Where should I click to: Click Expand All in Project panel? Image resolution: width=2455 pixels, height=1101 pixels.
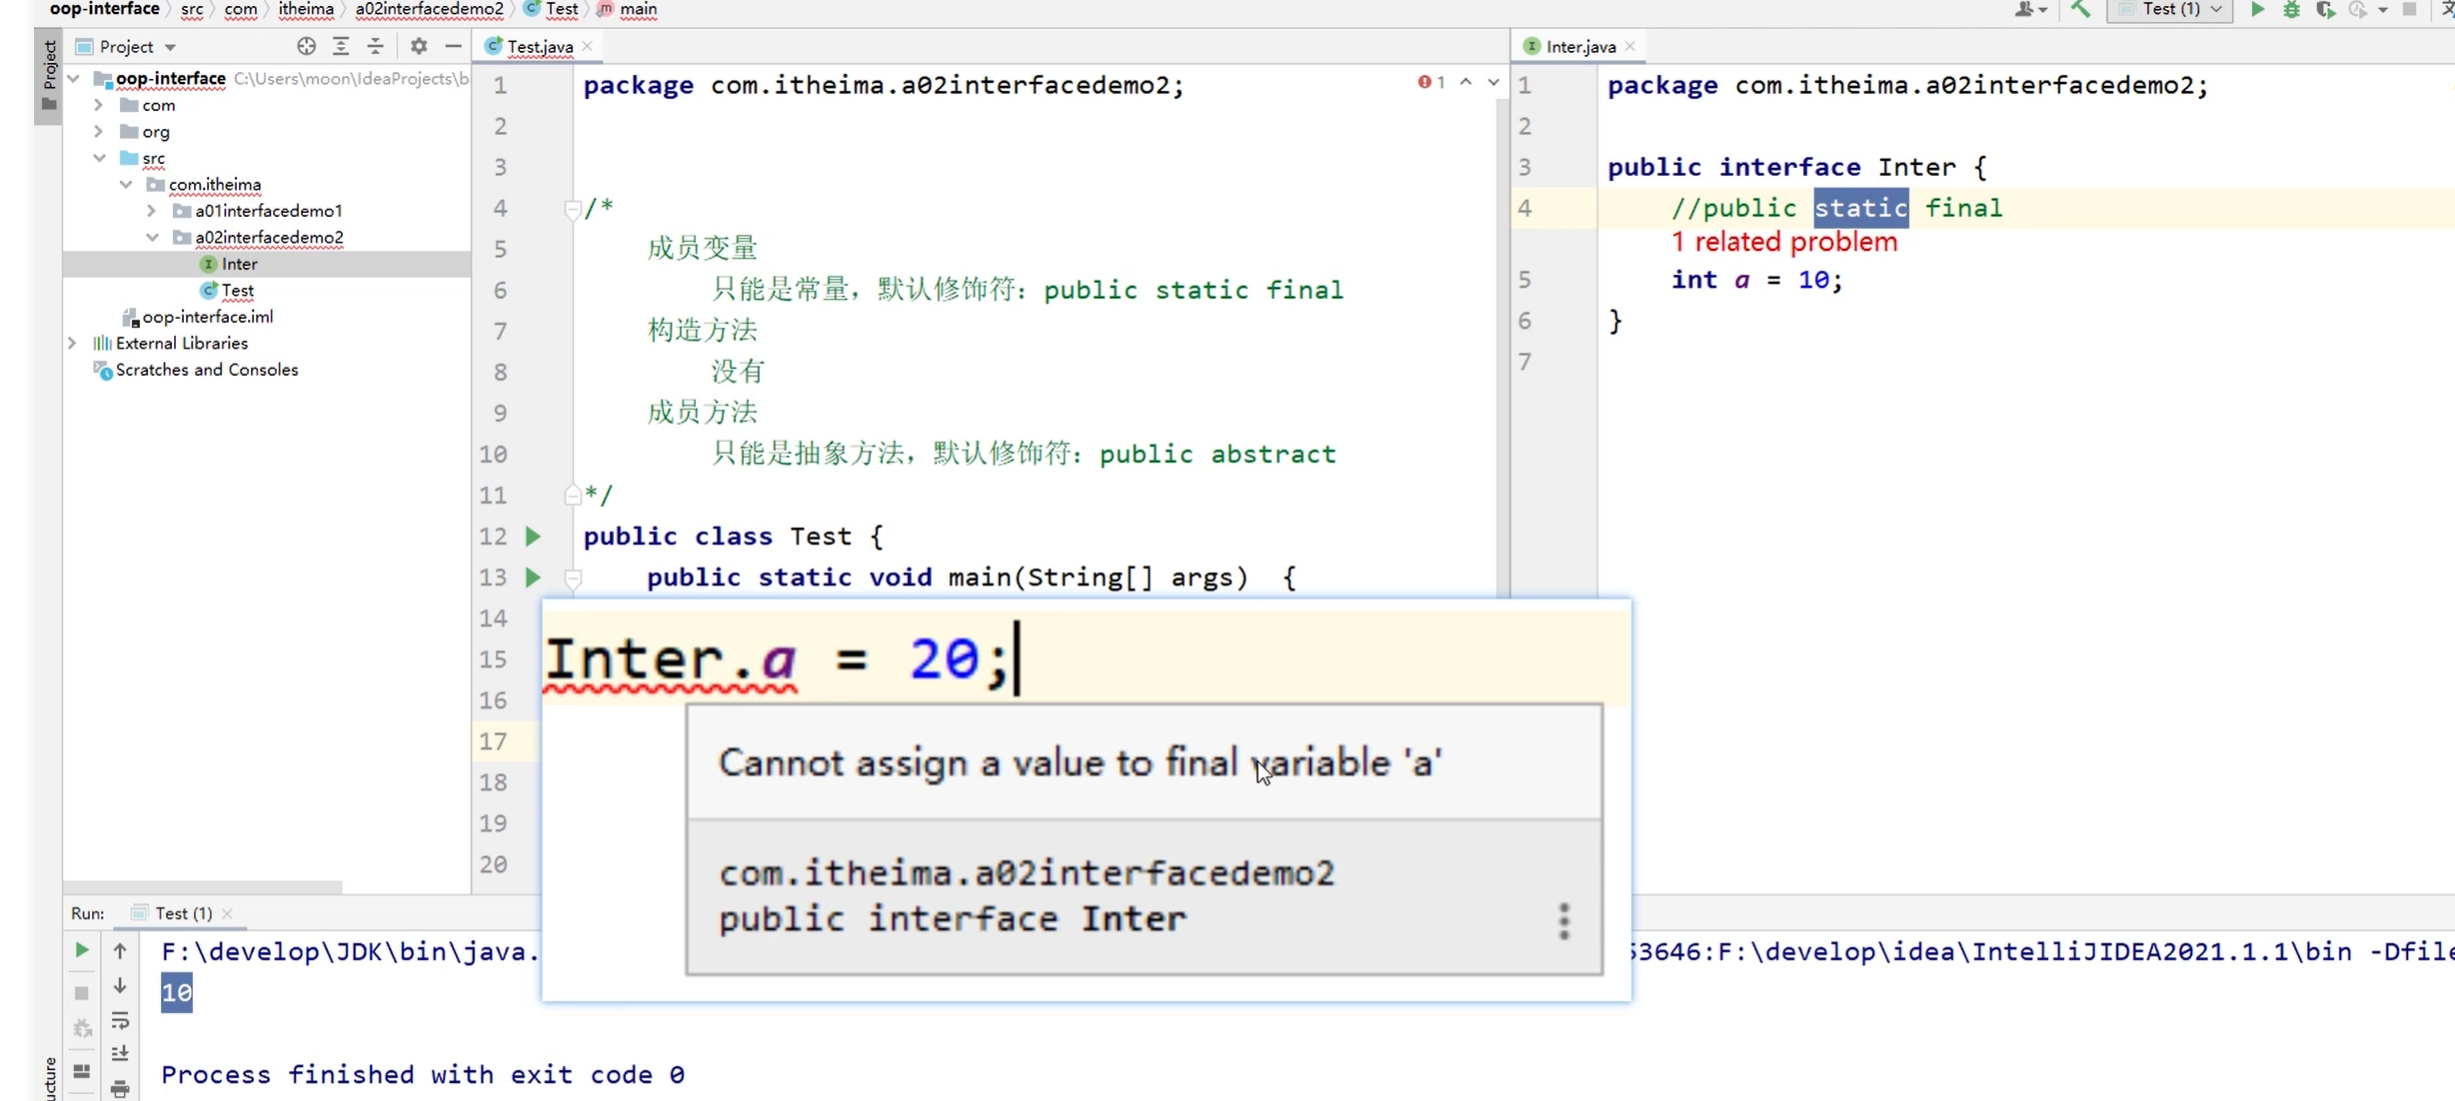tap(341, 46)
